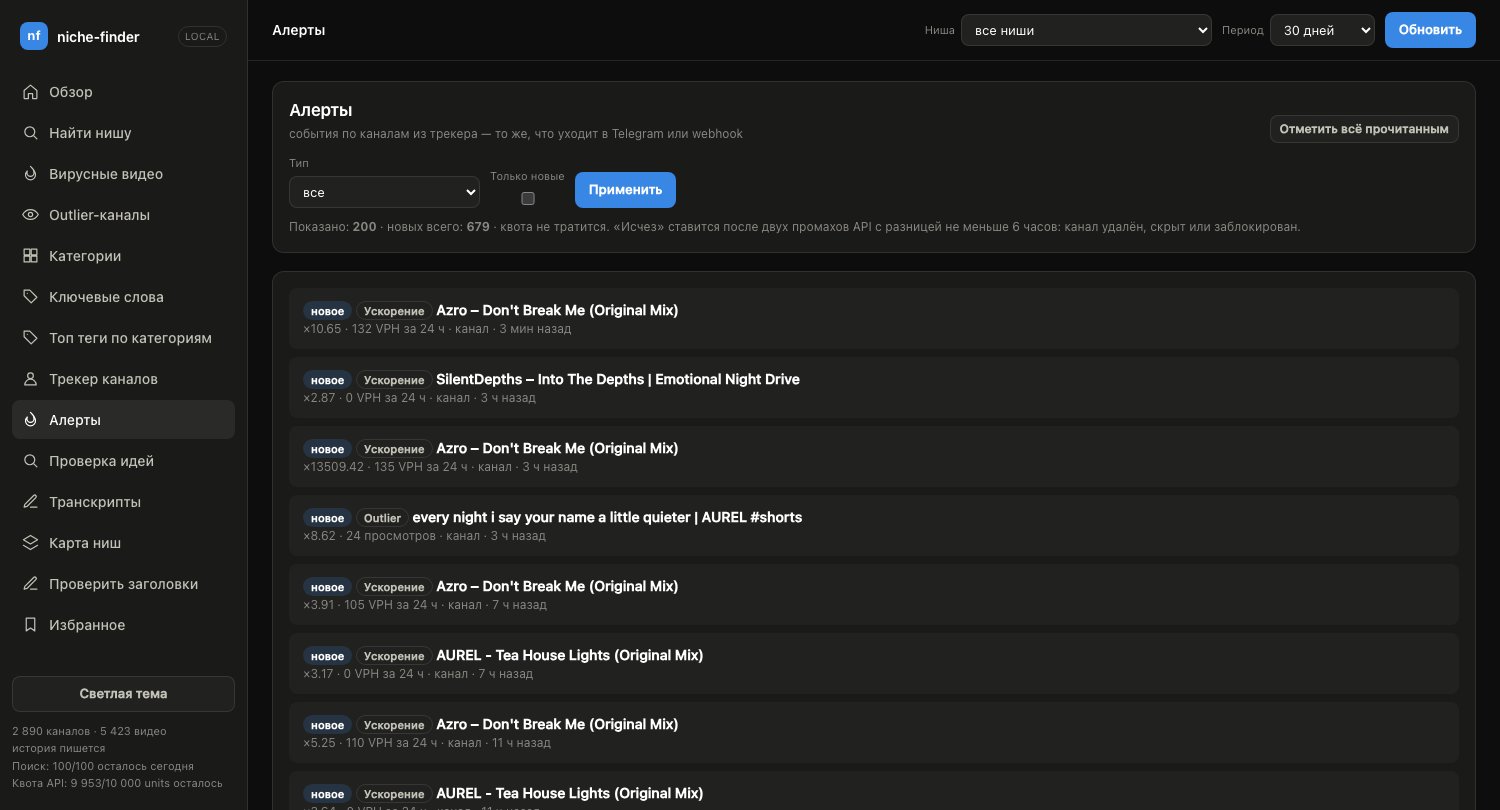This screenshot has height=810, width=1500.
Task: Click the flame icon beside Вирусные видео
Action: 30,174
